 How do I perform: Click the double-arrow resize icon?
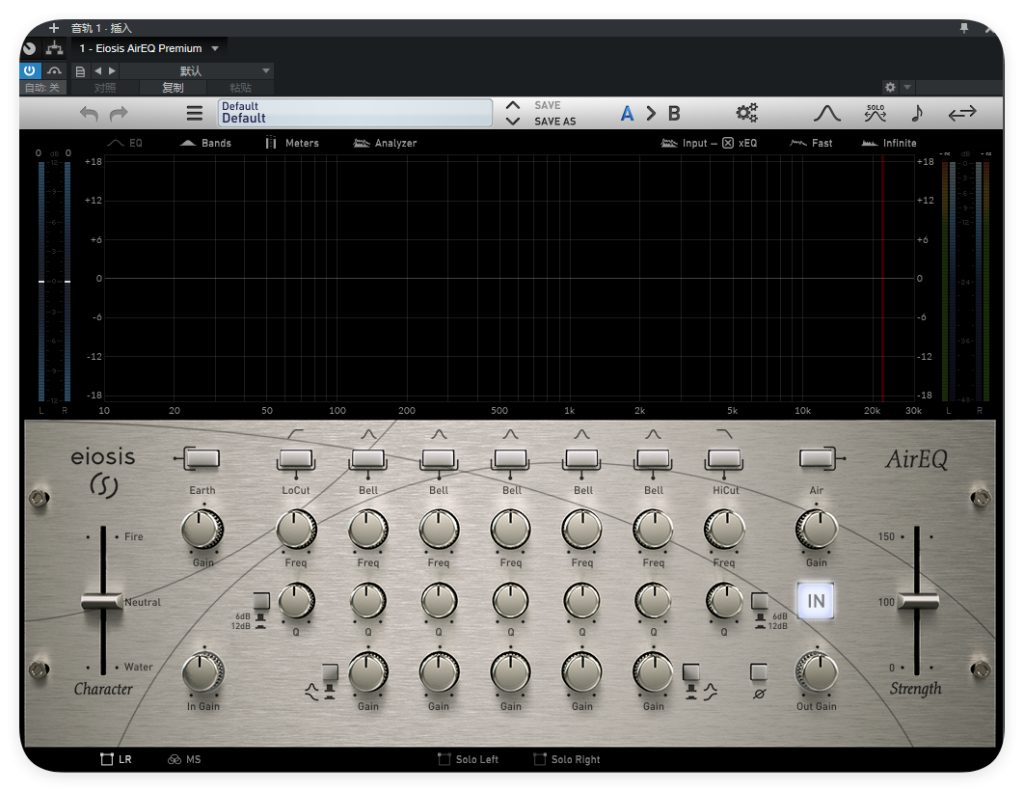pos(962,114)
